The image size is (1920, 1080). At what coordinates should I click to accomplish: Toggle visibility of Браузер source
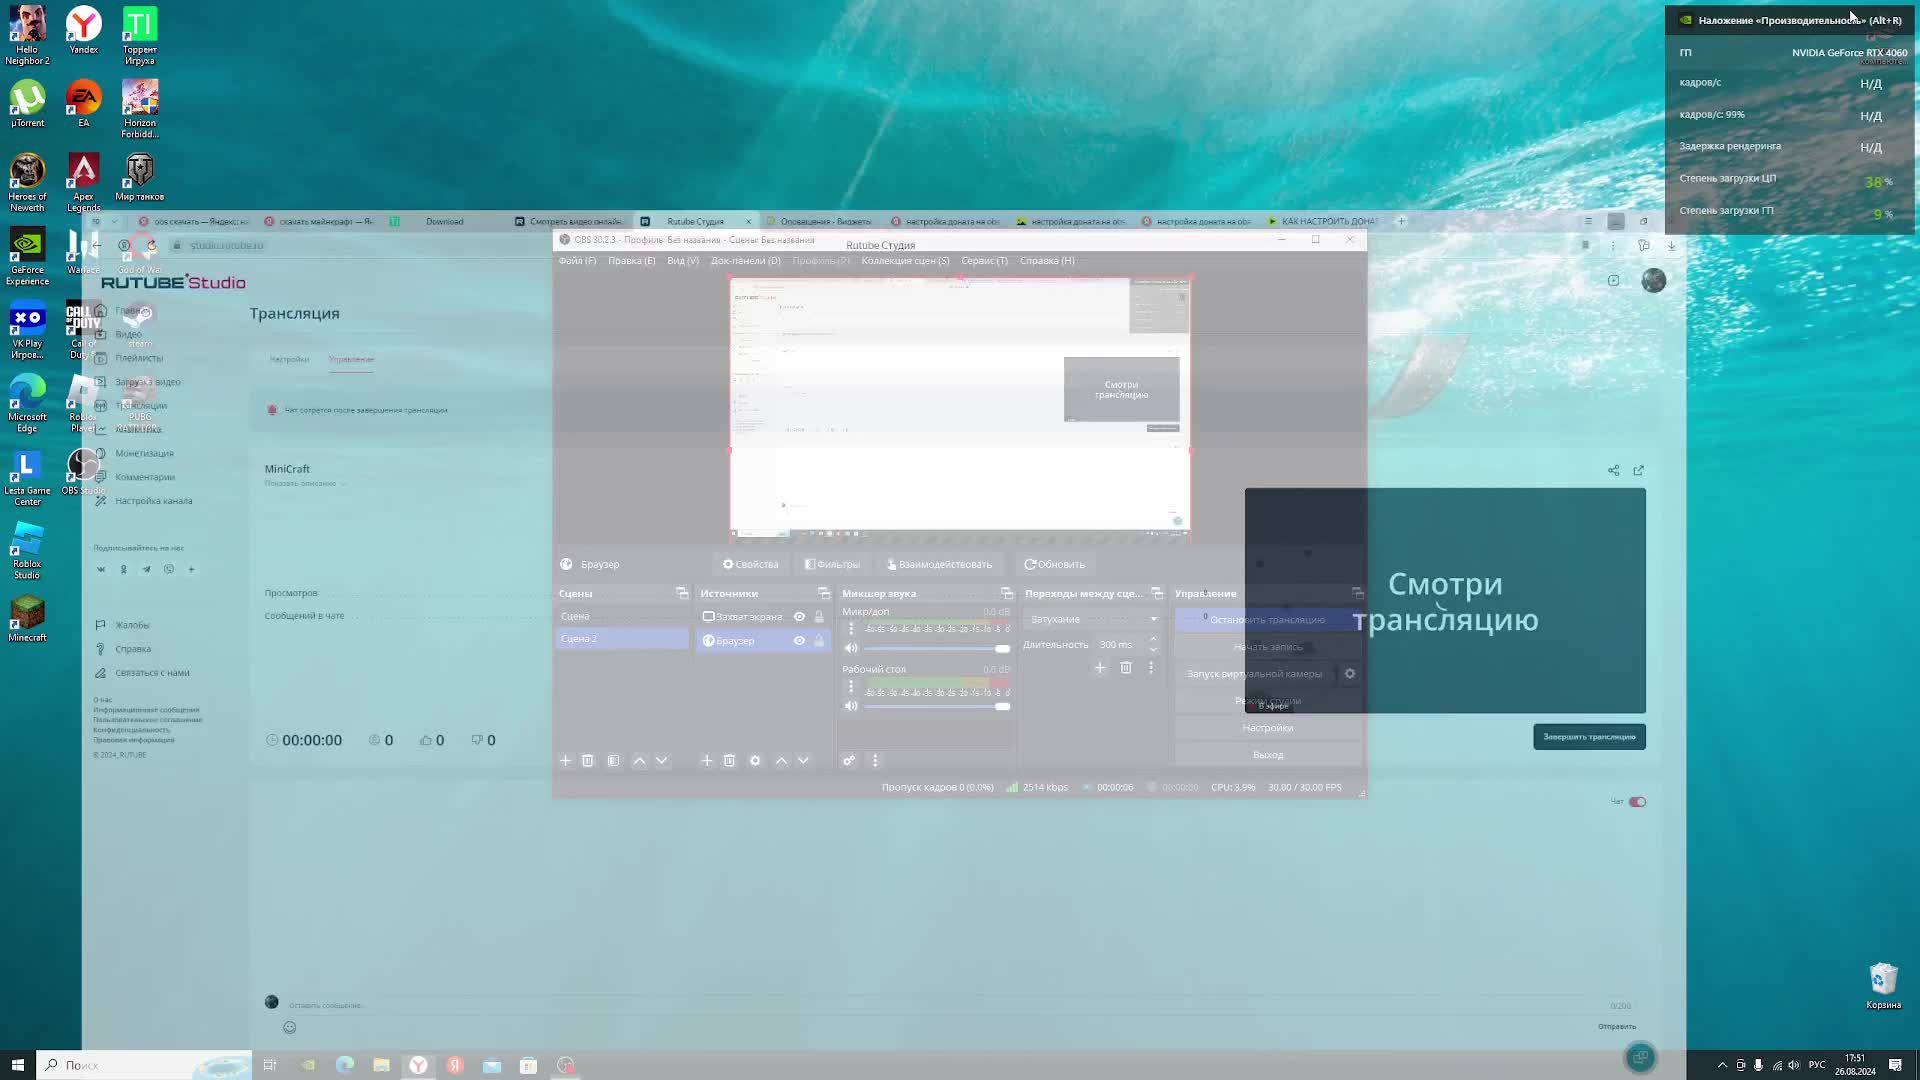799,641
